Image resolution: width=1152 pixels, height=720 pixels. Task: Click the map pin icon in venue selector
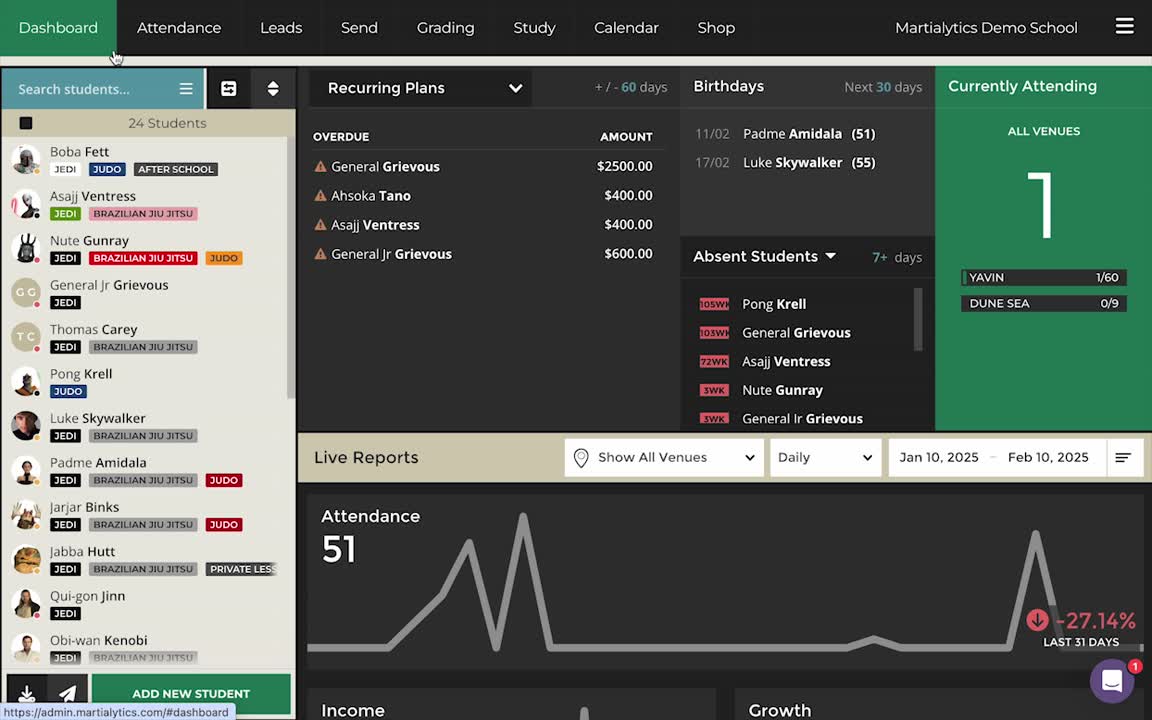[581, 458]
